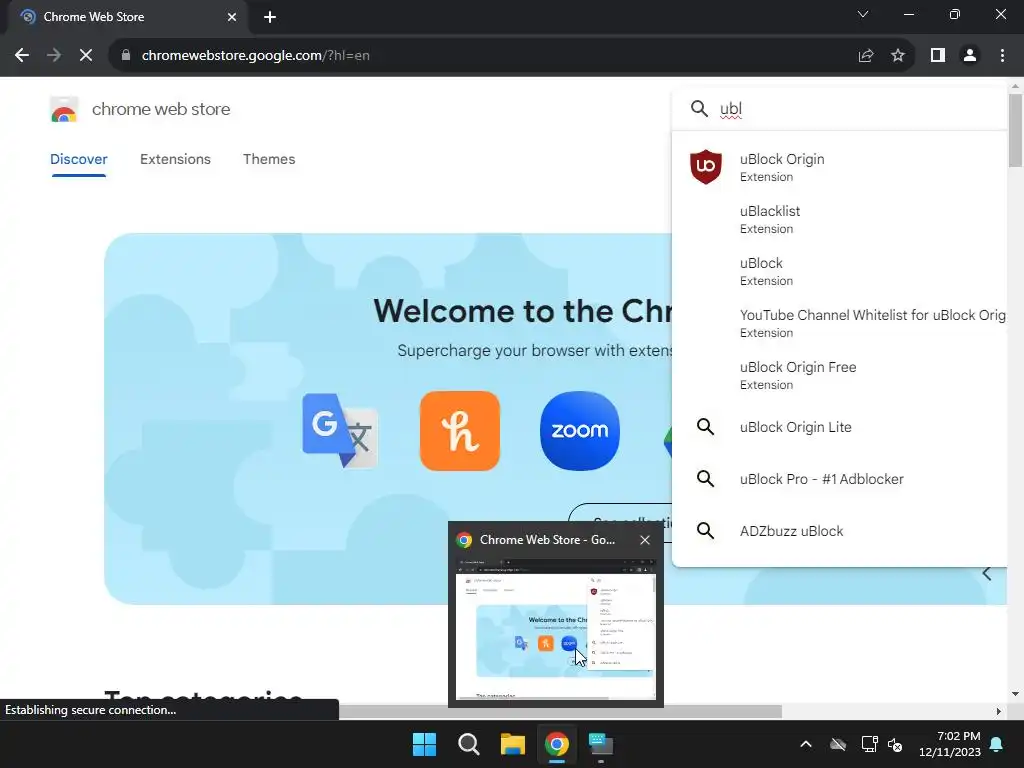Click the Google Translate icon in banner

[x=340, y=431]
